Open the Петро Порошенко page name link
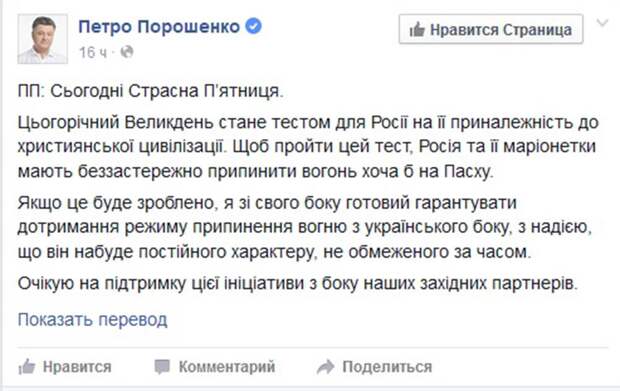The height and width of the screenshot is (391, 620). pyautogui.click(x=159, y=27)
